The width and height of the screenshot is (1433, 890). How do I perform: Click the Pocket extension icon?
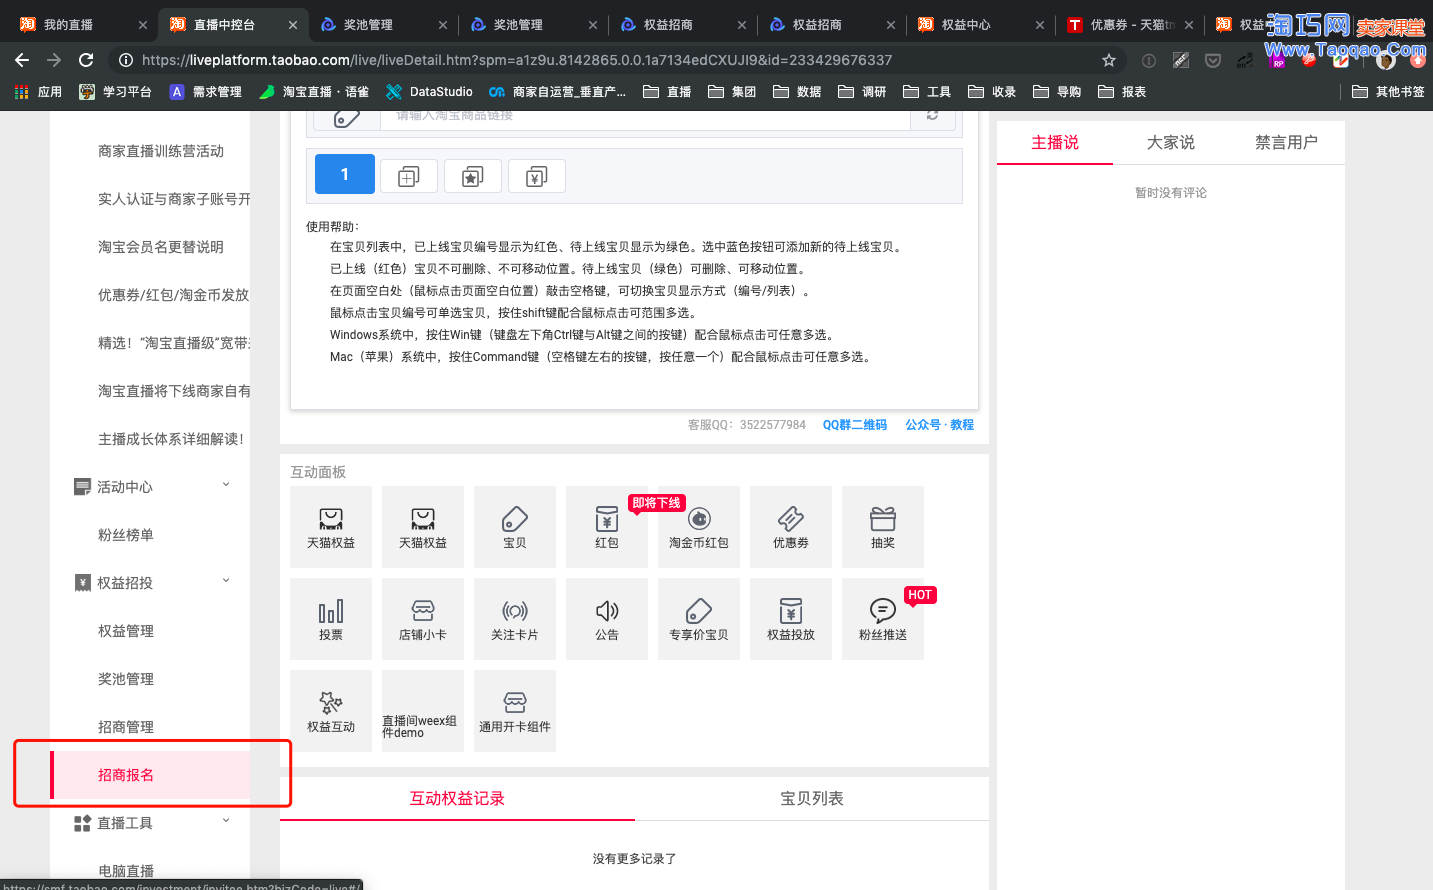[x=1213, y=60]
